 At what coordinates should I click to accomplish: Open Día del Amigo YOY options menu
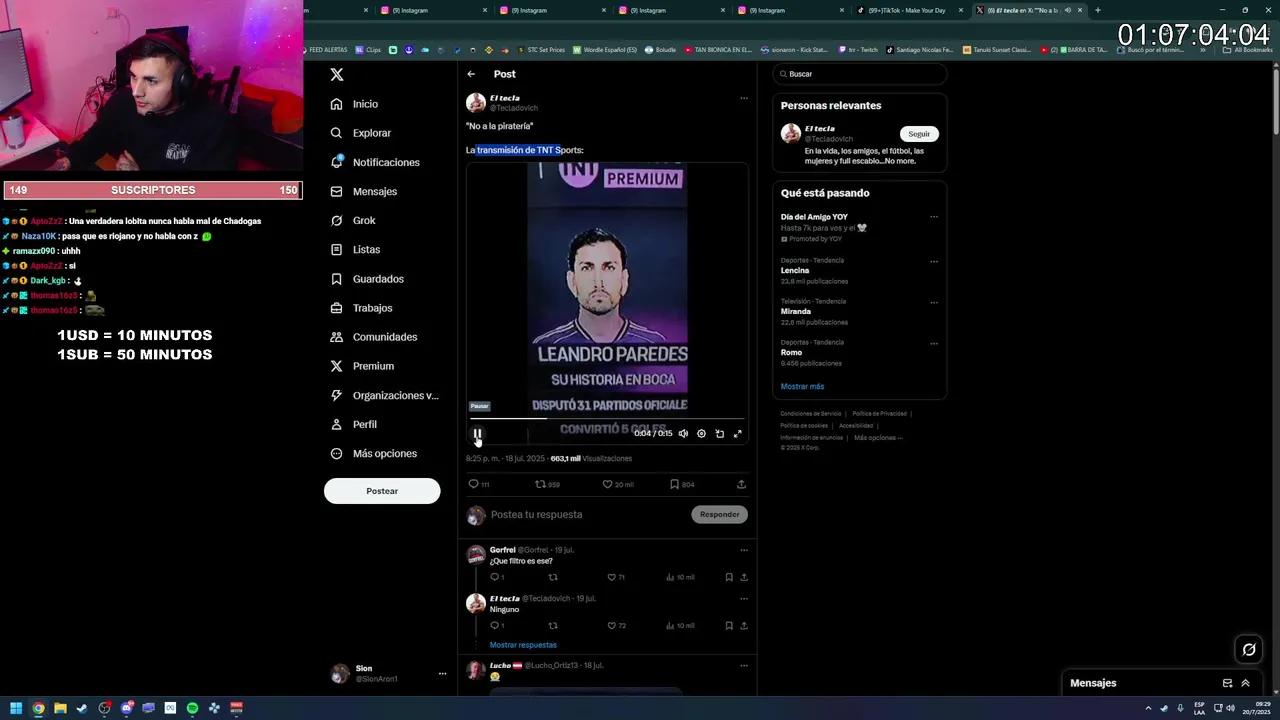pos(934,217)
